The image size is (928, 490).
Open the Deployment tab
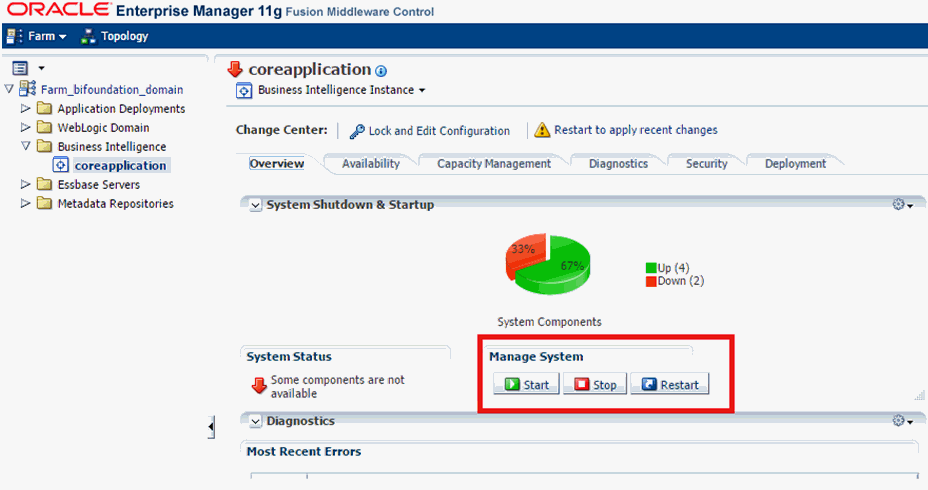tap(795, 164)
